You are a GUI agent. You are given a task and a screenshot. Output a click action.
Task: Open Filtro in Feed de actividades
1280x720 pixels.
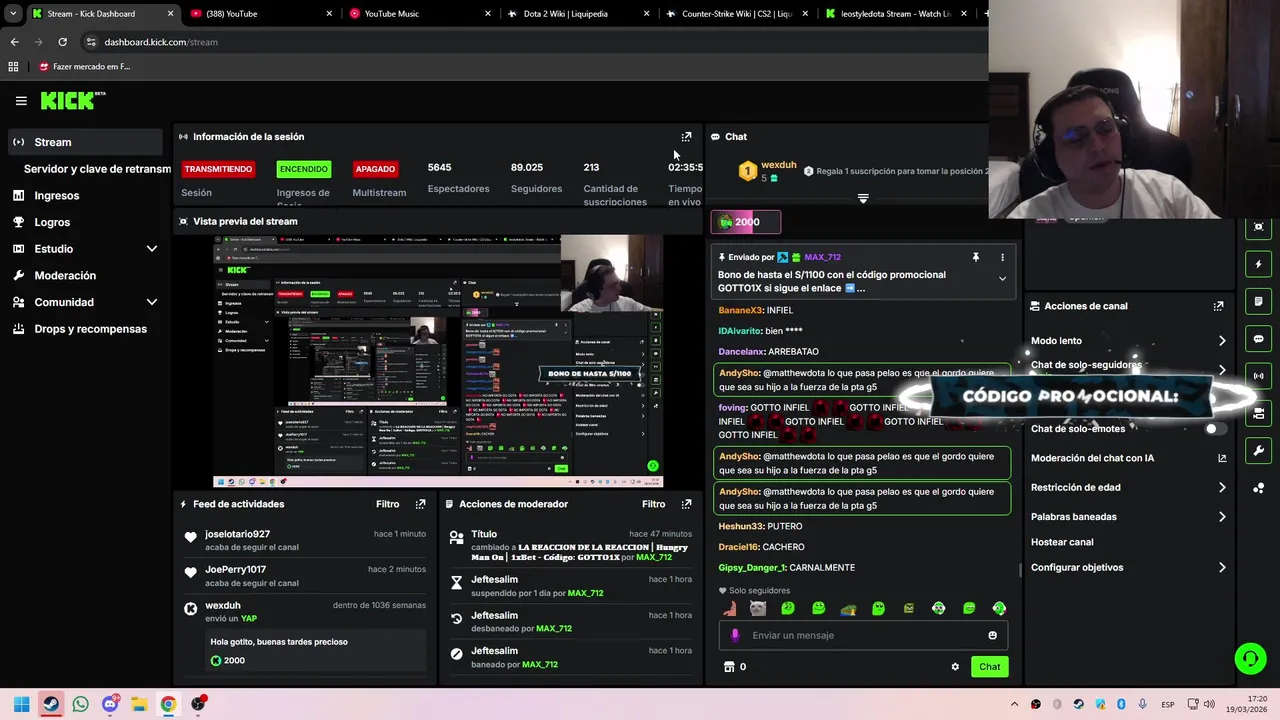coord(387,504)
